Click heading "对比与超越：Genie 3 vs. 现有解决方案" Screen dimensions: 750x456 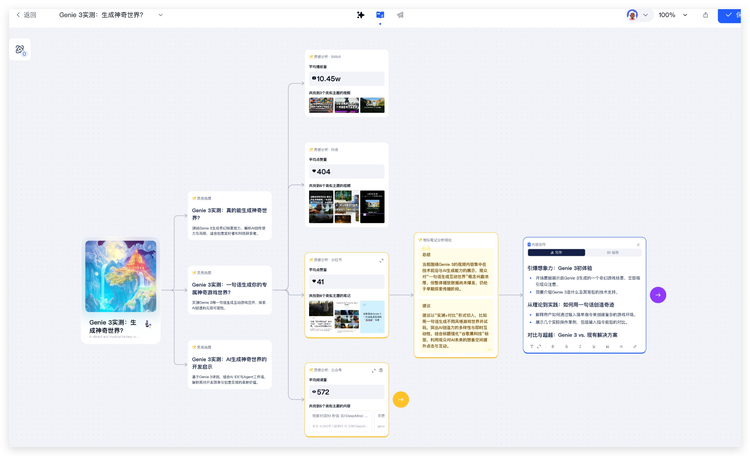tap(572, 335)
